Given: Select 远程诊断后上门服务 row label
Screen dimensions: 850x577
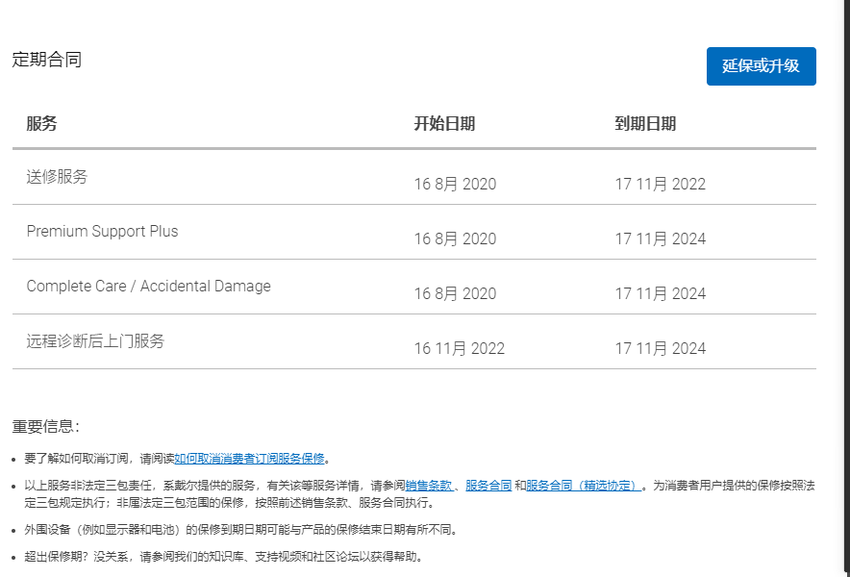Looking at the screenshot, I should [x=95, y=341].
